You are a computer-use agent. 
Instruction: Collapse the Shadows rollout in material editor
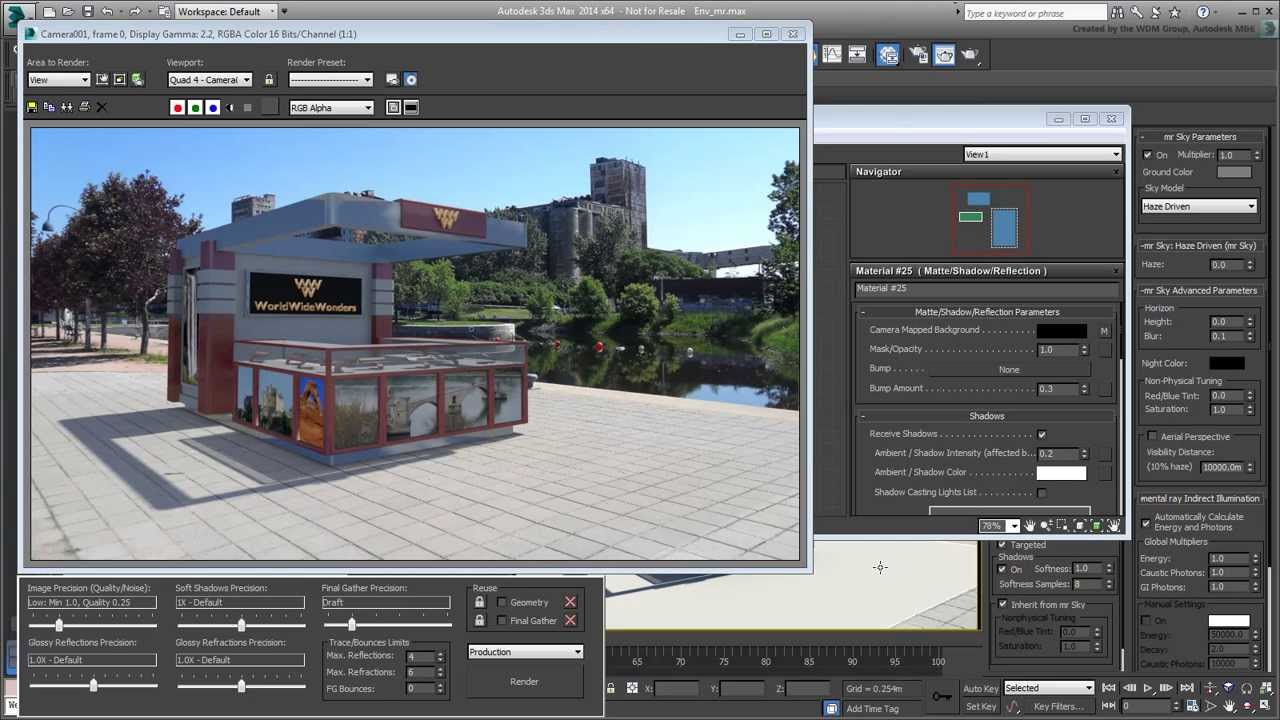pos(987,416)
